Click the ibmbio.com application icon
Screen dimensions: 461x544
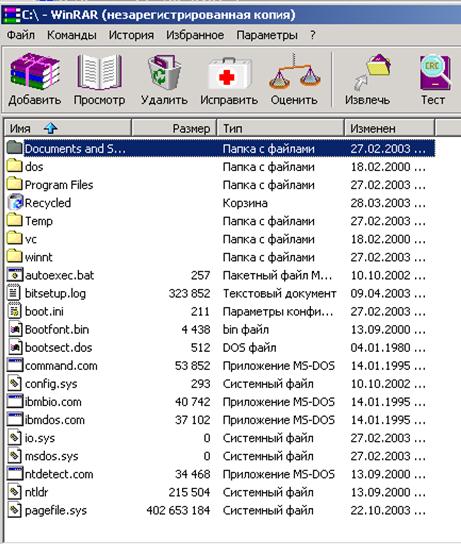pos(15,401)
